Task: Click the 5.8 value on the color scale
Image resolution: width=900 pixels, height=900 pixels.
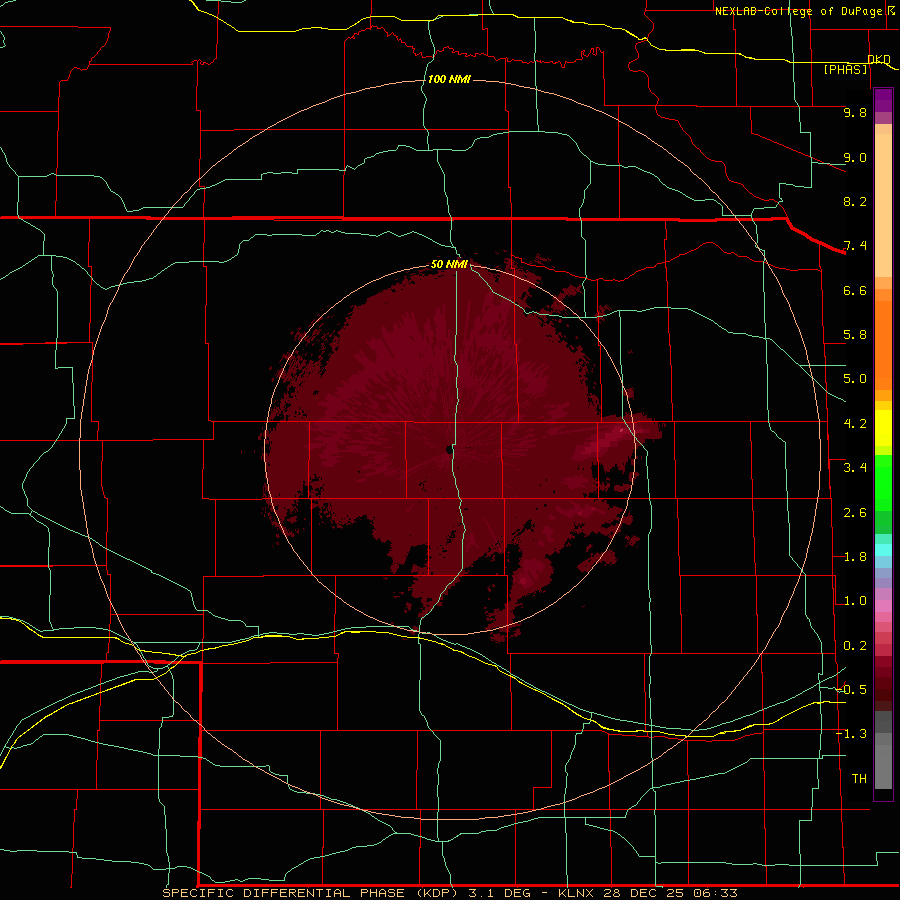Action: pos(855,335)
